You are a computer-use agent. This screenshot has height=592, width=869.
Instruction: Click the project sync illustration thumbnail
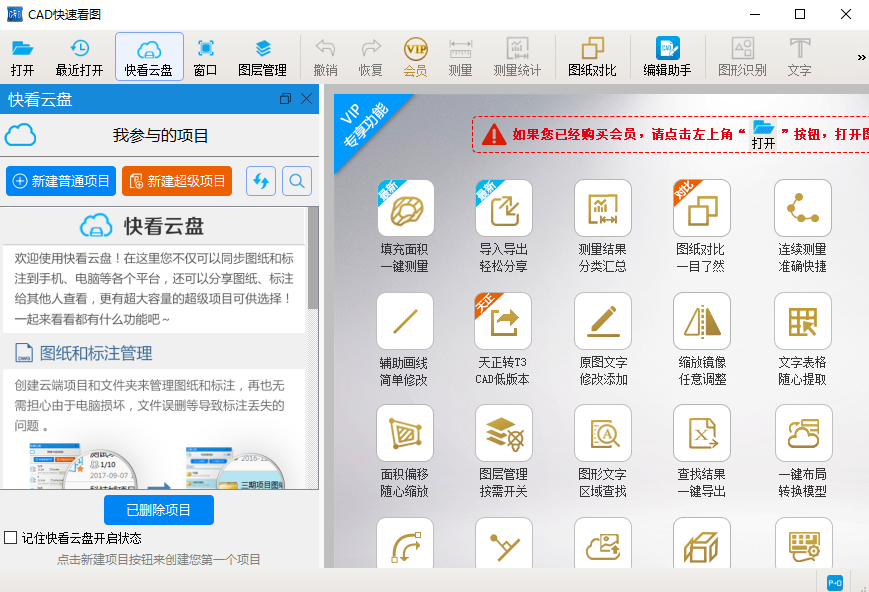pyautogui.click(x=157, y=466)
